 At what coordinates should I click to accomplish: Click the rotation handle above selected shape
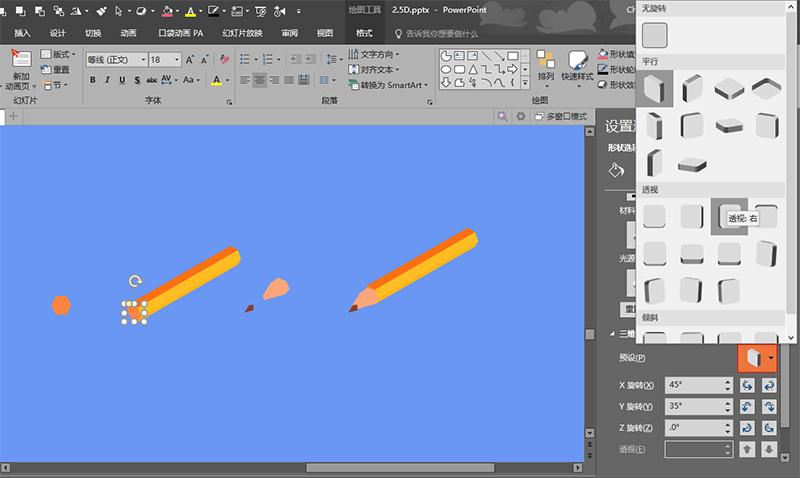pos(135,283)
